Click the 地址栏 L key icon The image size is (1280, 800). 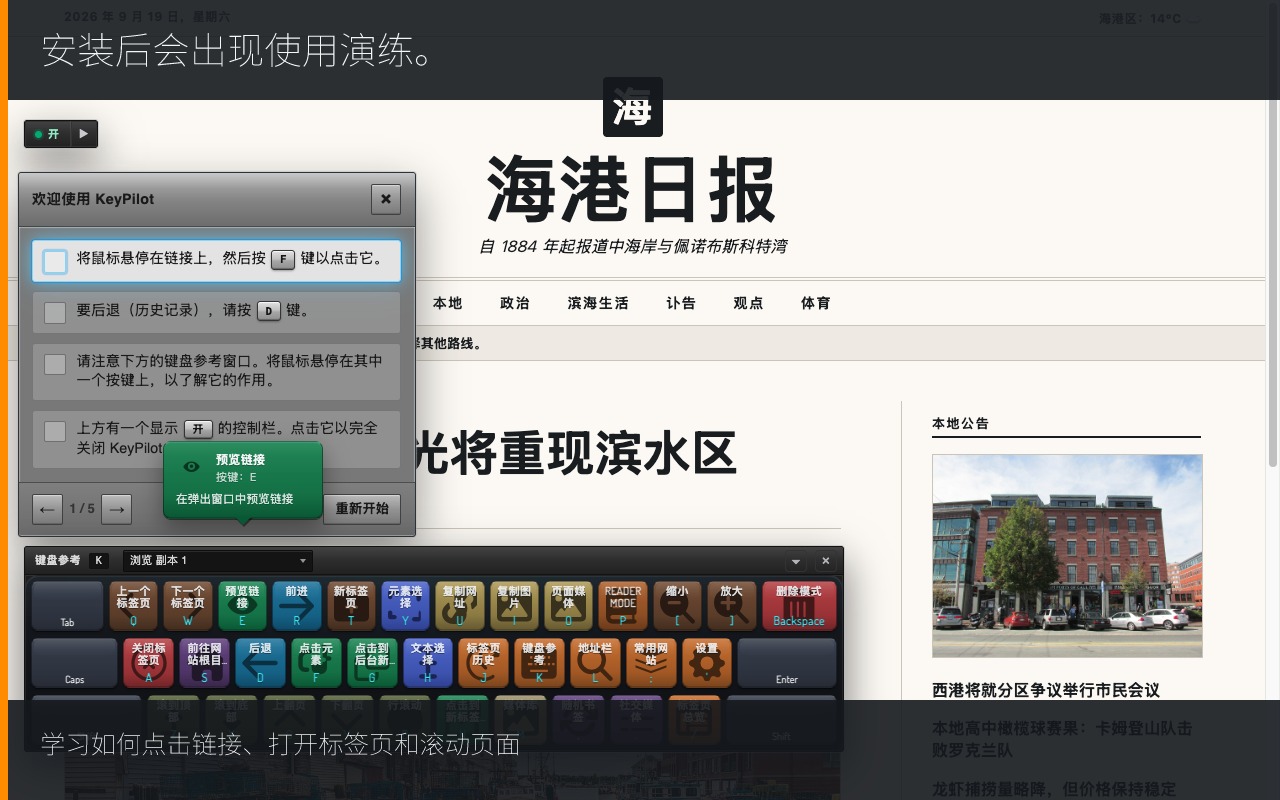point(595,663)
